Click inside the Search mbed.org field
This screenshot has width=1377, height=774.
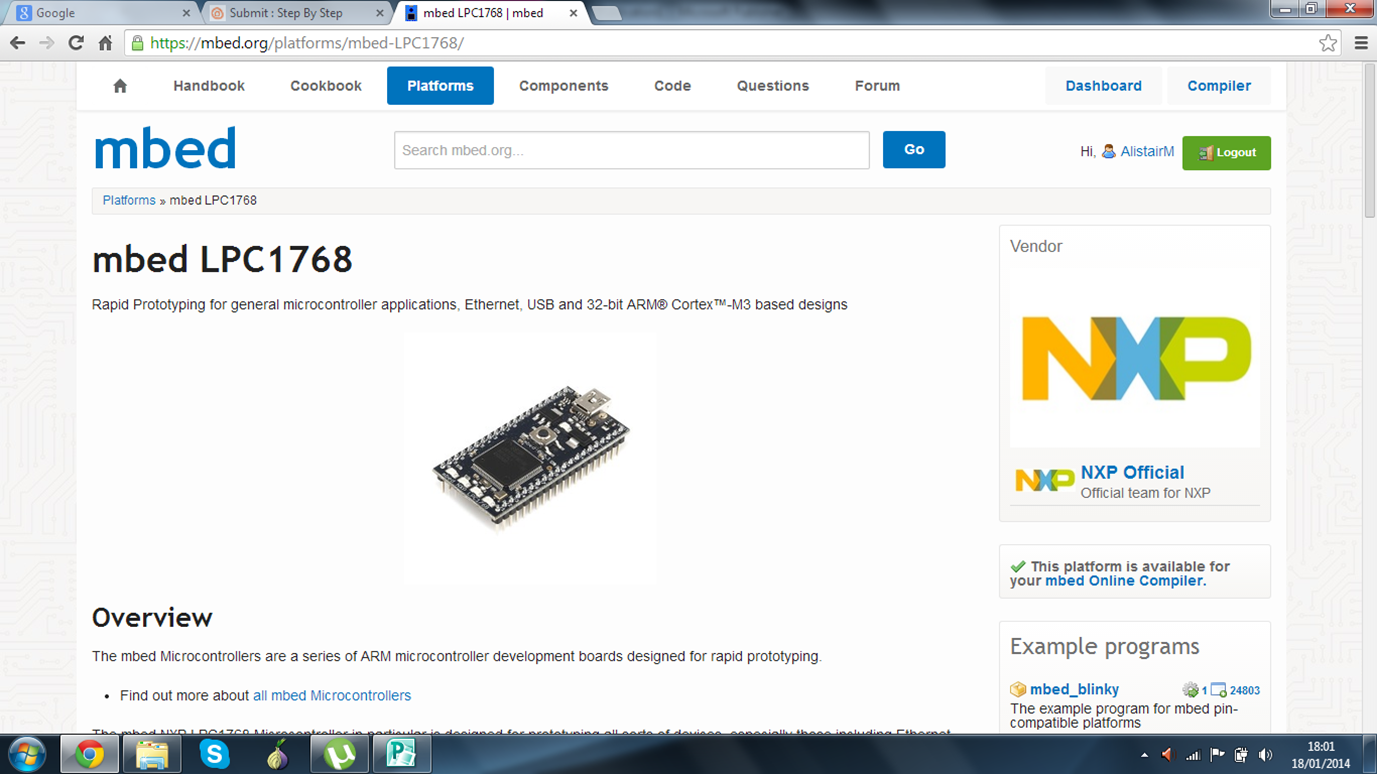coord(631,150)
